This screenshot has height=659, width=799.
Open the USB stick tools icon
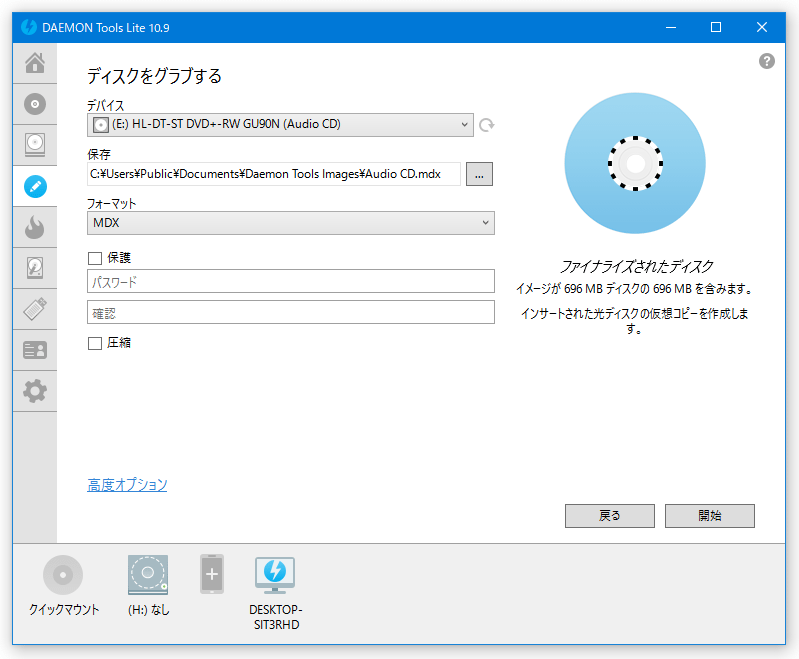35,309
